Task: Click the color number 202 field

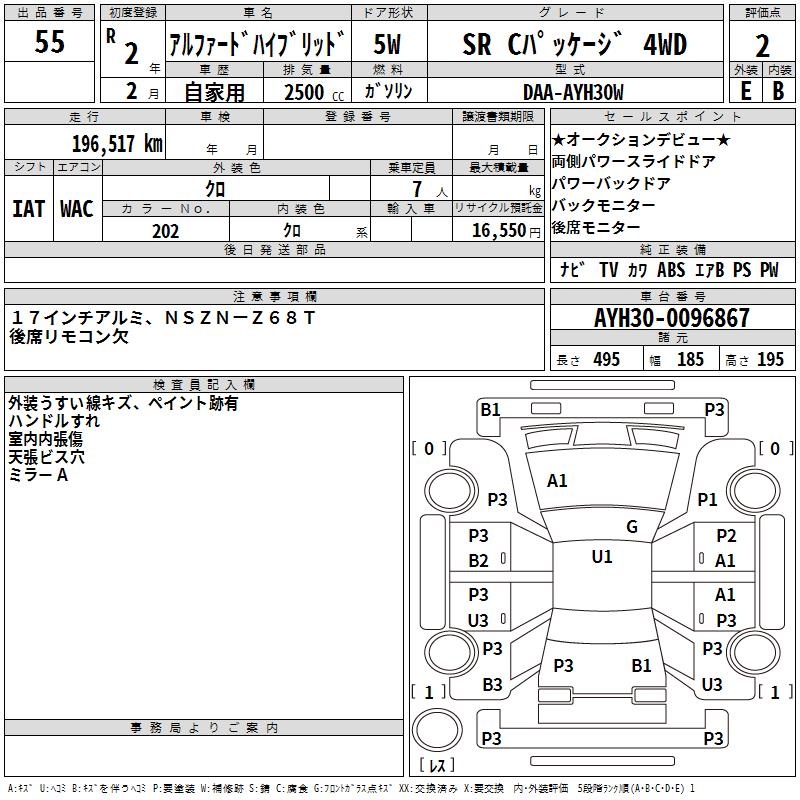Action: point(165,231)
